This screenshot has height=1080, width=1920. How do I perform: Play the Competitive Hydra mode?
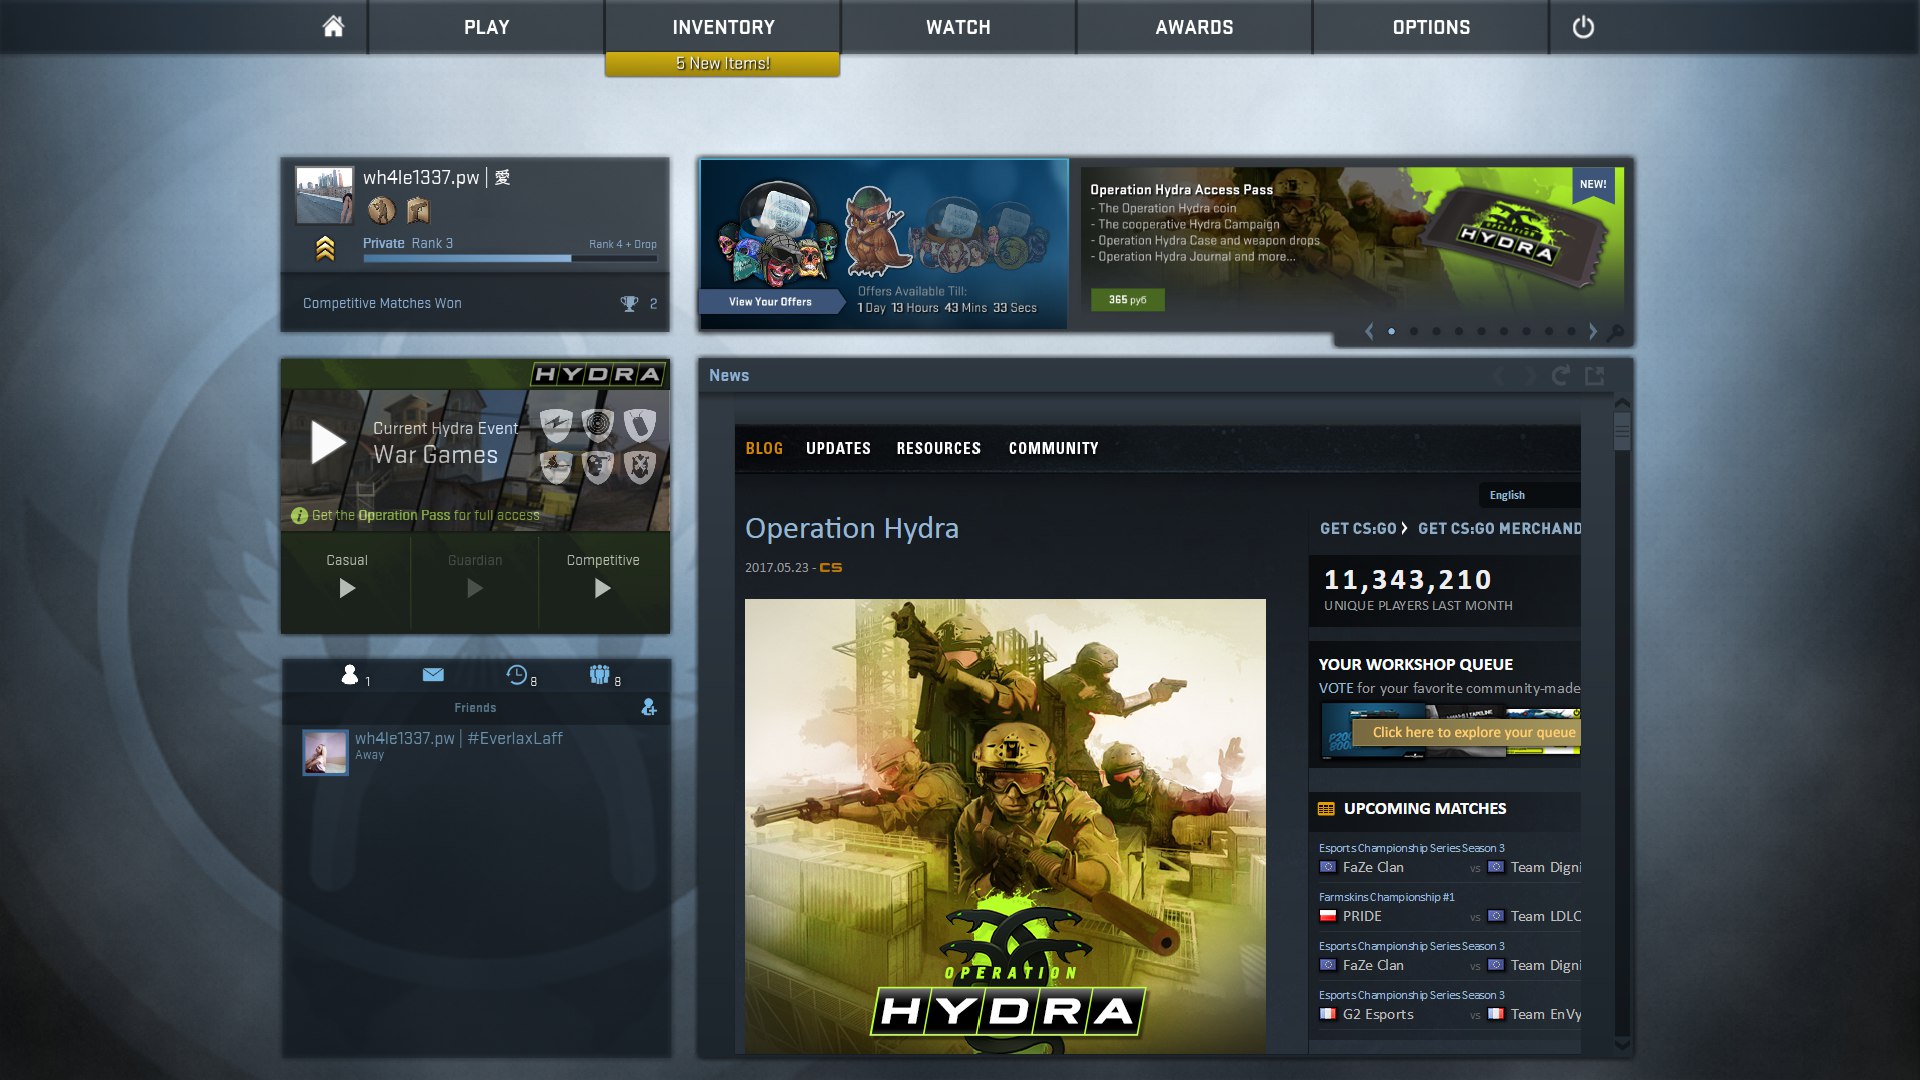click(x=602, y=588)
